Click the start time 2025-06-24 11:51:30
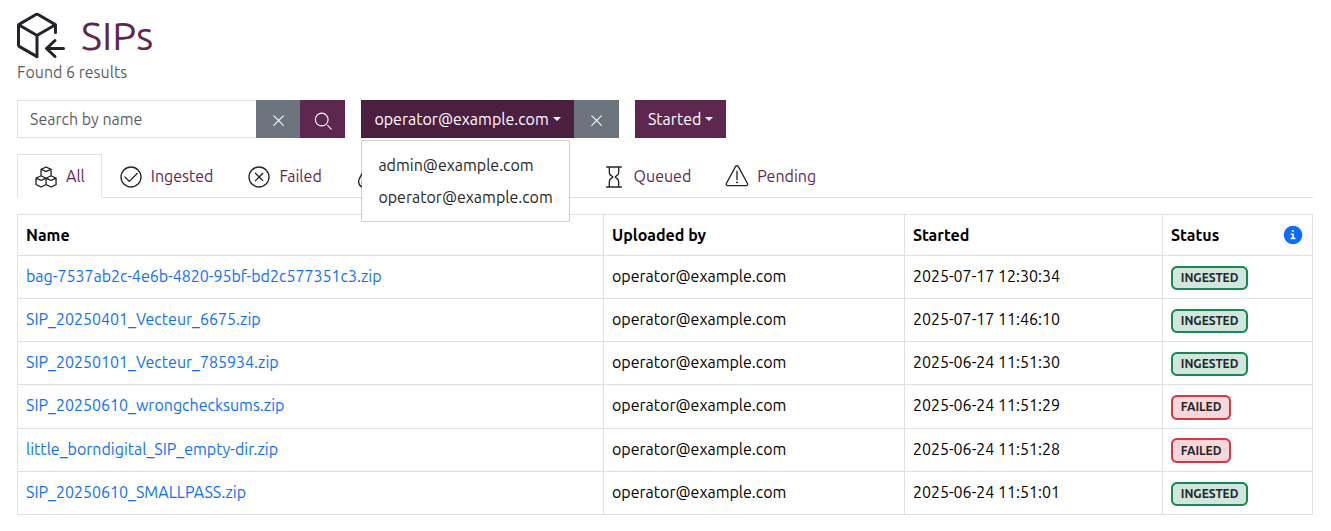 pyautogui.click(x=986, y=363)
